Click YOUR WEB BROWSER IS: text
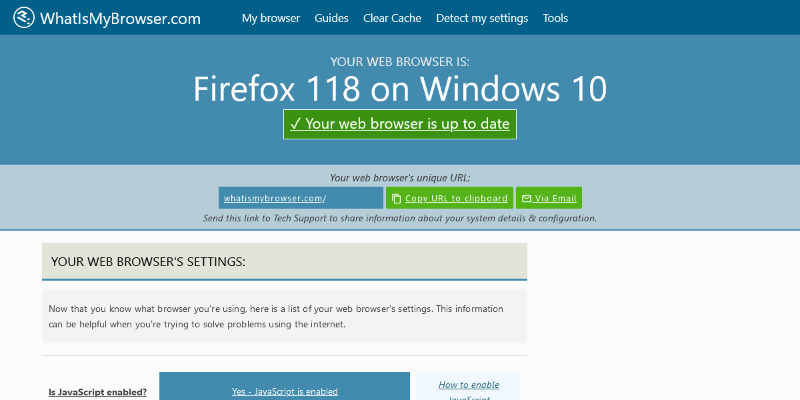The image size is (800, 400). tap(400, 62)
